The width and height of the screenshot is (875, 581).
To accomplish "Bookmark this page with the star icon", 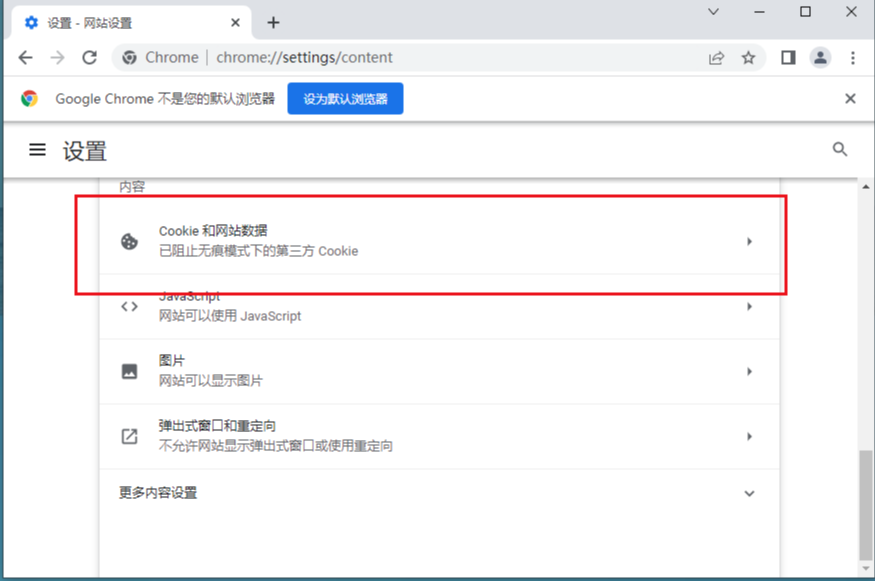I will (748, 57).
